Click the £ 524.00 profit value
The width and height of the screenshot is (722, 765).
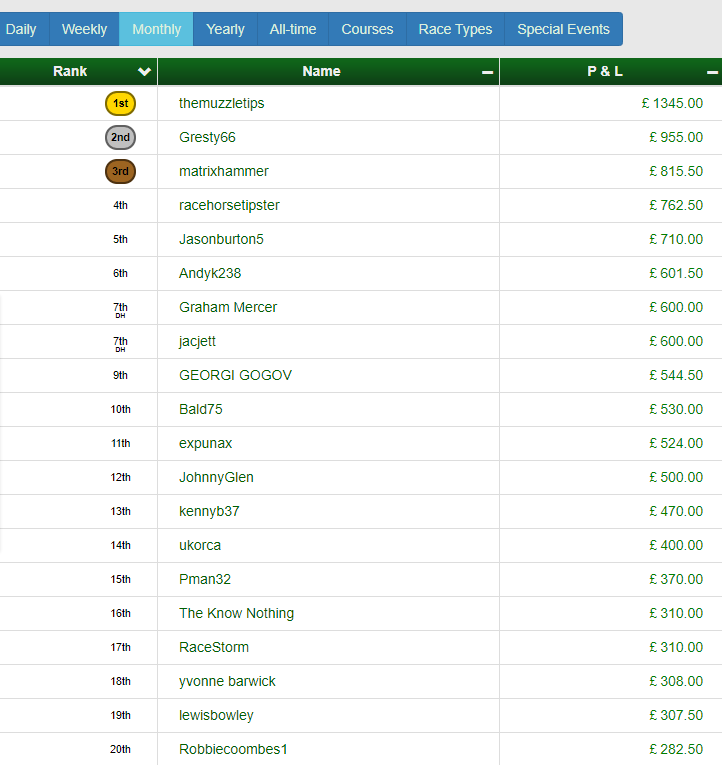tap(676, 443)
